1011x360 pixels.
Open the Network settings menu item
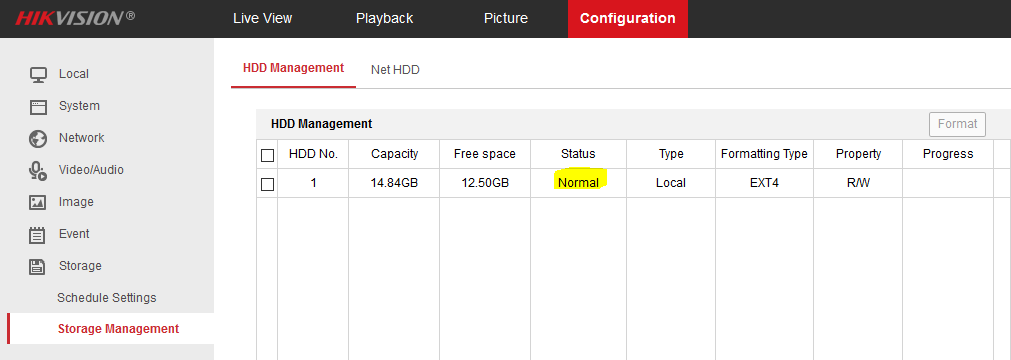pyautogui.click(x=81, y=138)
